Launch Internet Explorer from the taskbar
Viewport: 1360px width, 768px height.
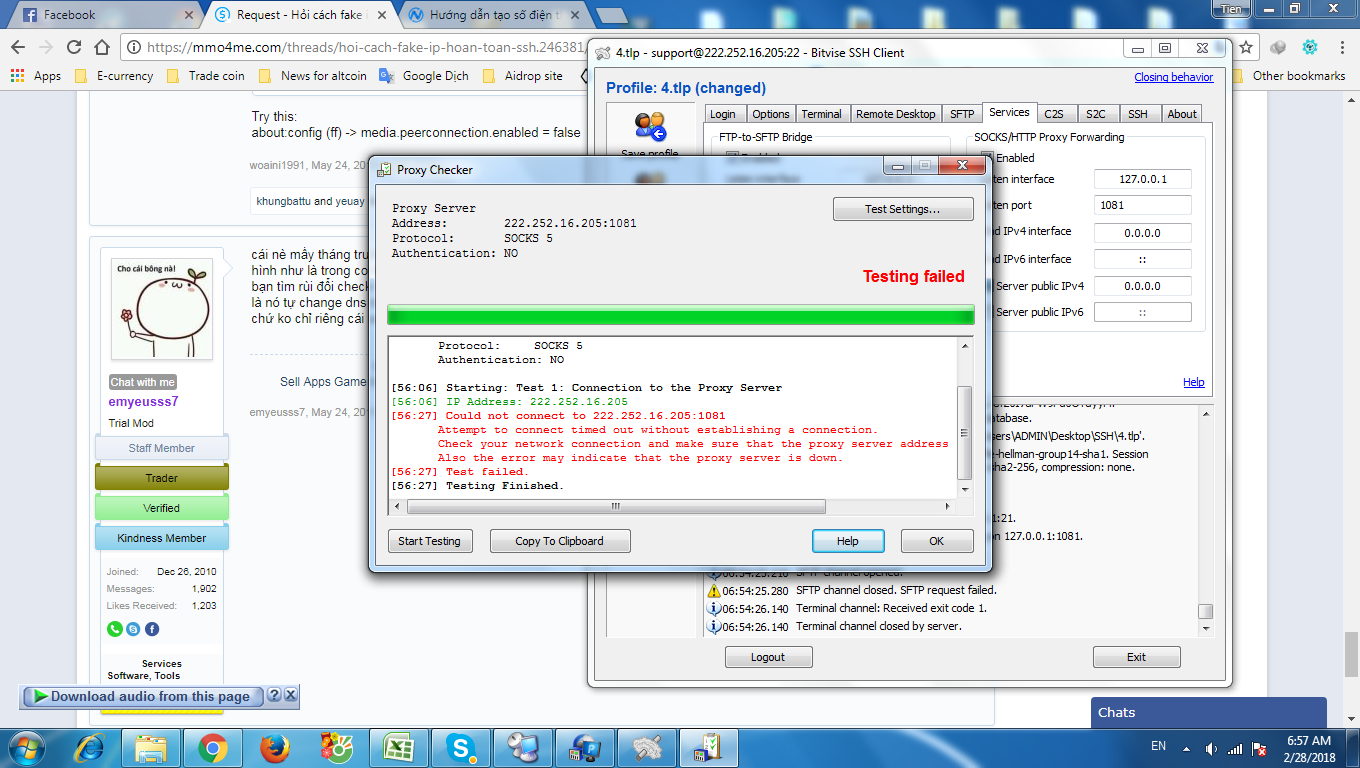(x=89, y=747)
